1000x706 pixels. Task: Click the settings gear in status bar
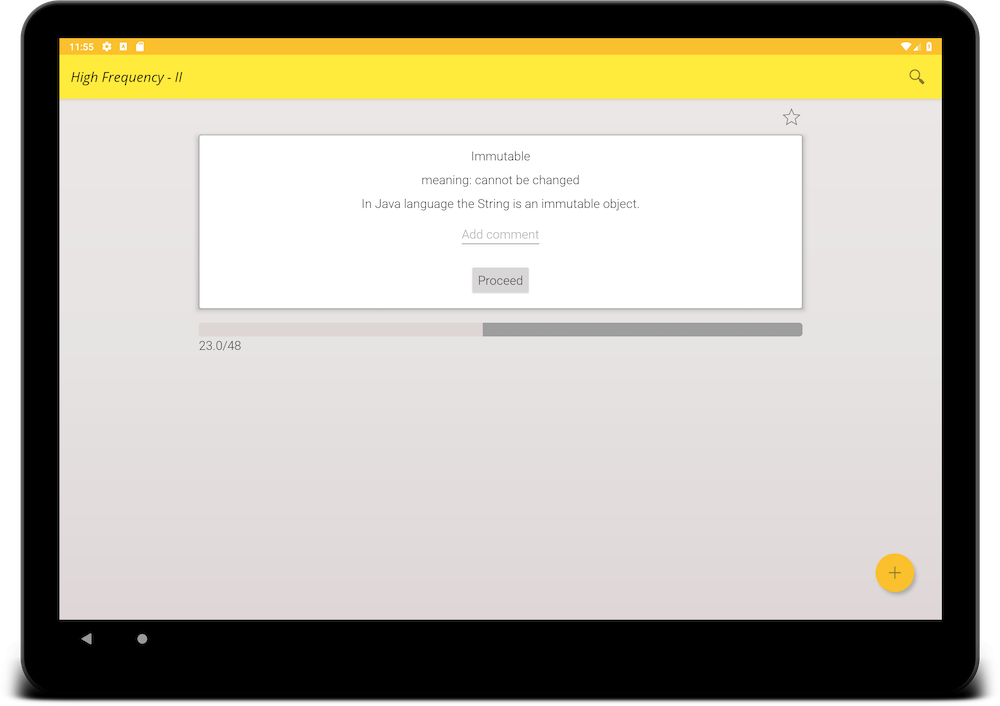click(107, 47)
